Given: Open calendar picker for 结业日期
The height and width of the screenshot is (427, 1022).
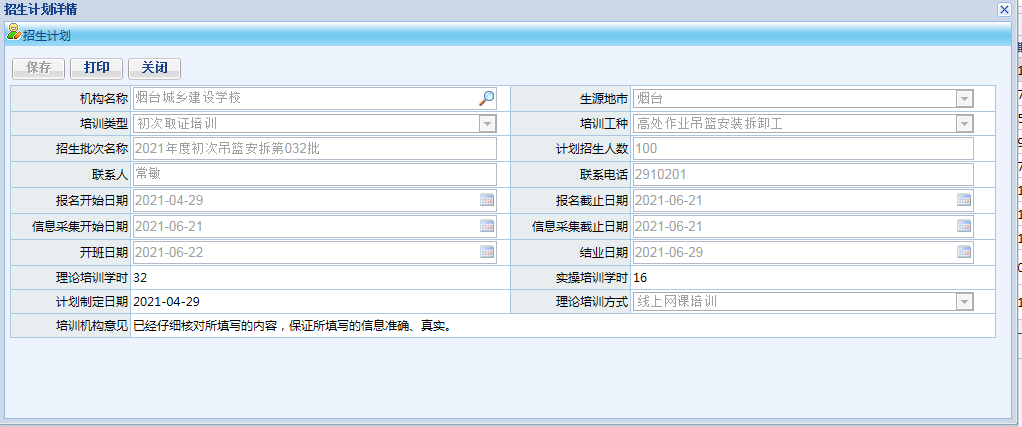Looking at the screenshot, I should tap(964, 251).
